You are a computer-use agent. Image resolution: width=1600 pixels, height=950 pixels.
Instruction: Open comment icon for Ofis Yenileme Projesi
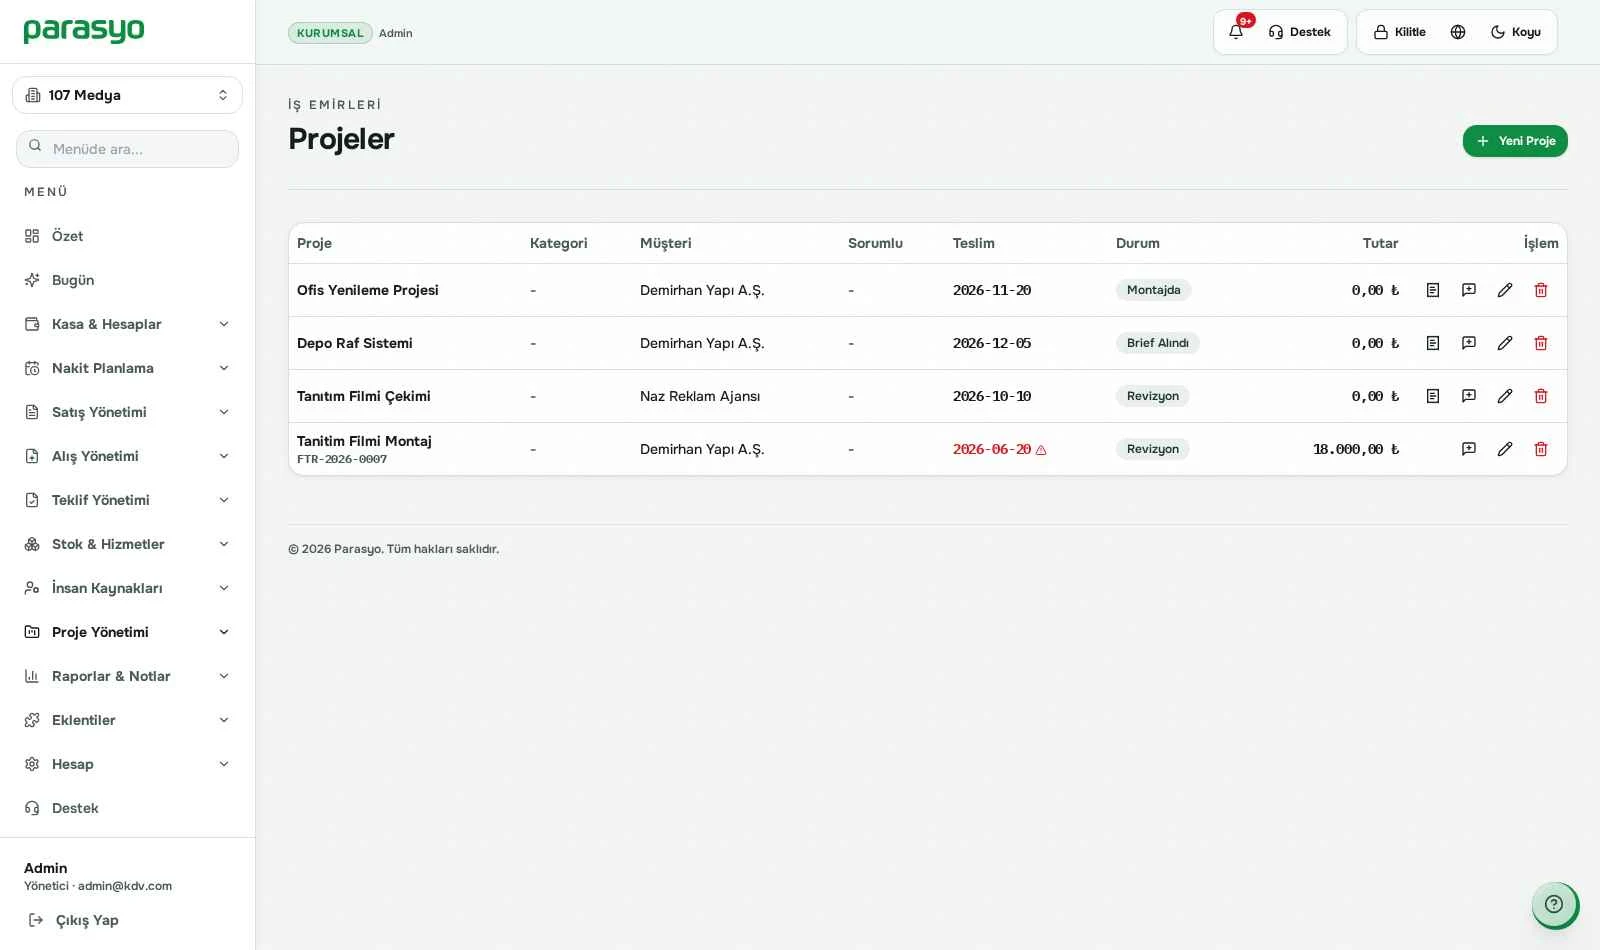click(1469, 290)
